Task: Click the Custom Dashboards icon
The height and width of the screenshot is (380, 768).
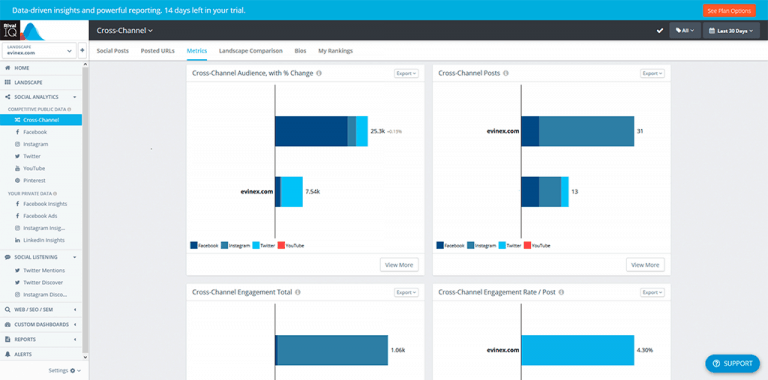Action: [7, 324]
